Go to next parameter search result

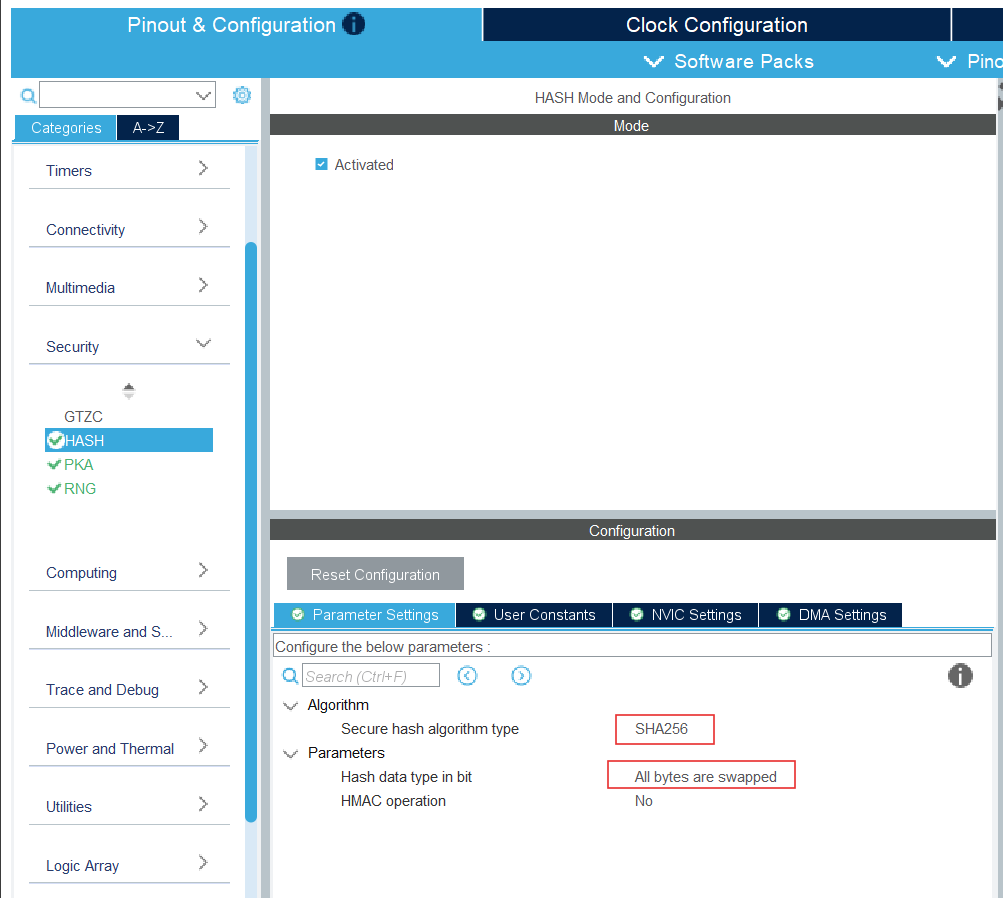tap(521, 675)
